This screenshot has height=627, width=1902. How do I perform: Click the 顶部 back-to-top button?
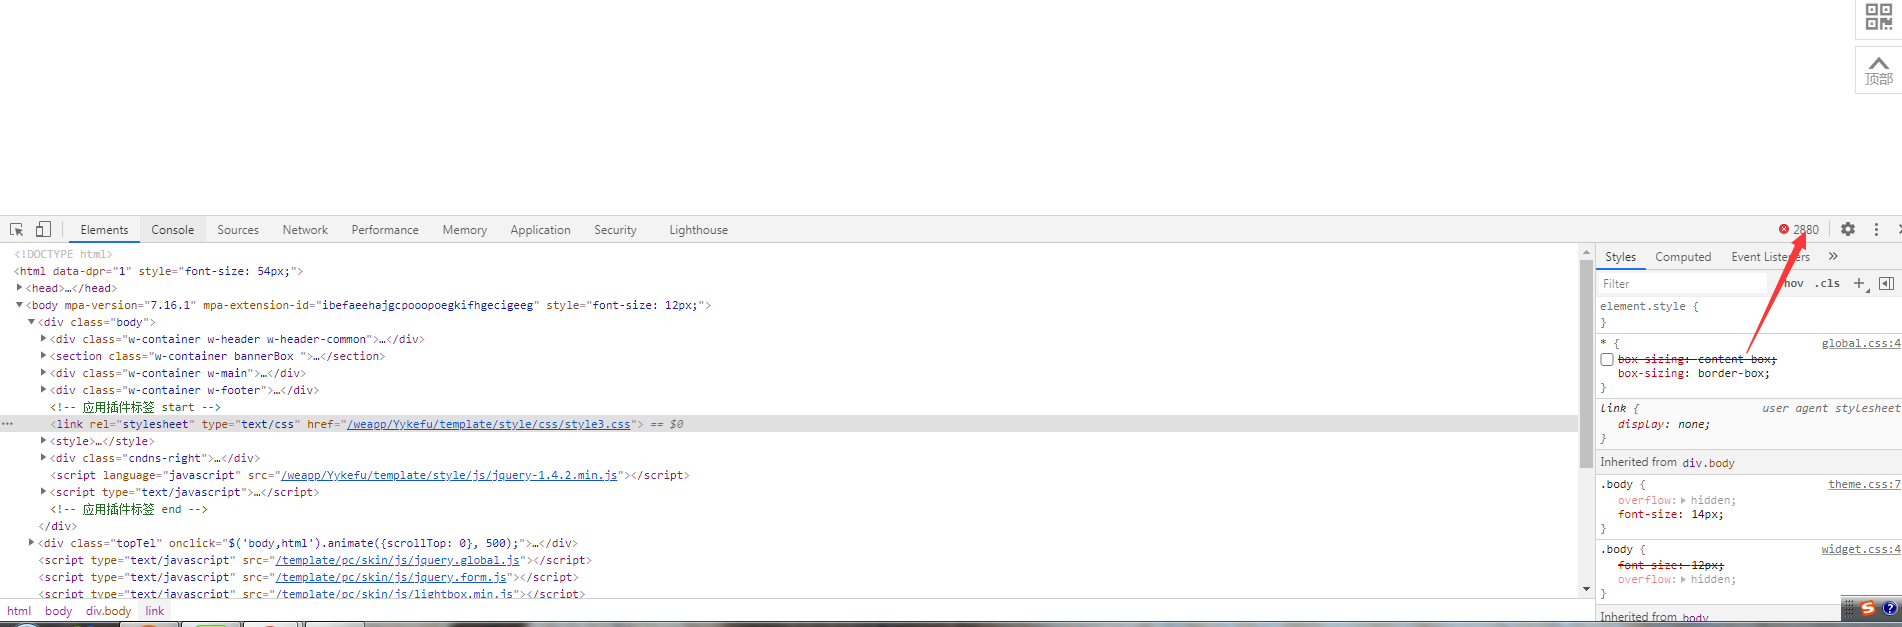tap(1879, 70)
